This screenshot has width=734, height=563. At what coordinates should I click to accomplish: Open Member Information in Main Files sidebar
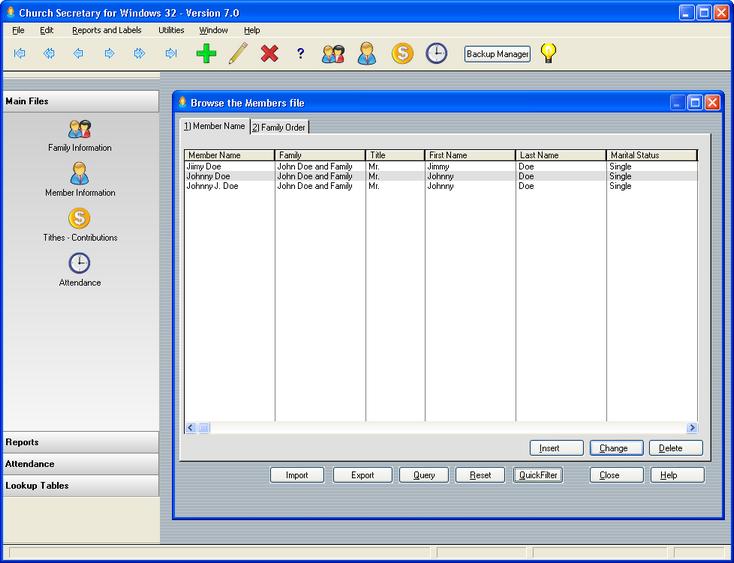click(x=80, y=180)
